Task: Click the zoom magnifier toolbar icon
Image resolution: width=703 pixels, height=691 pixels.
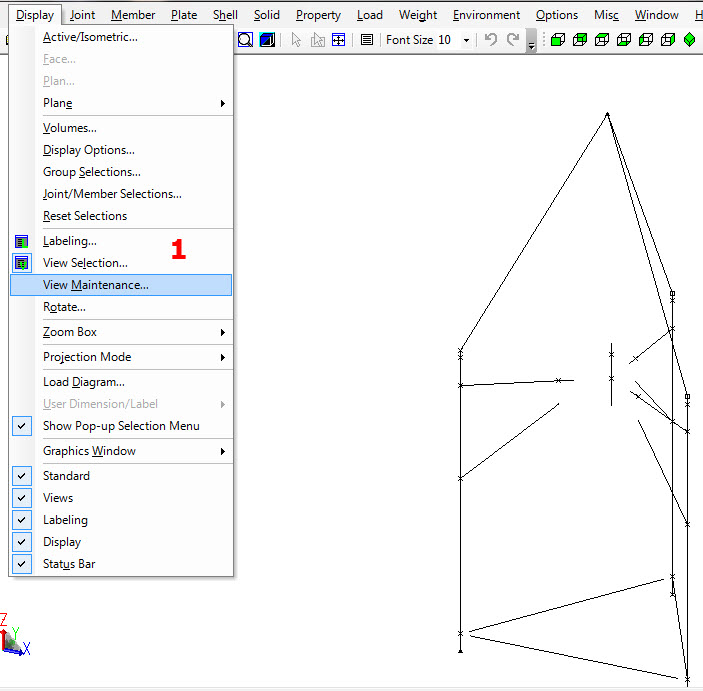Action: point(245,40)
